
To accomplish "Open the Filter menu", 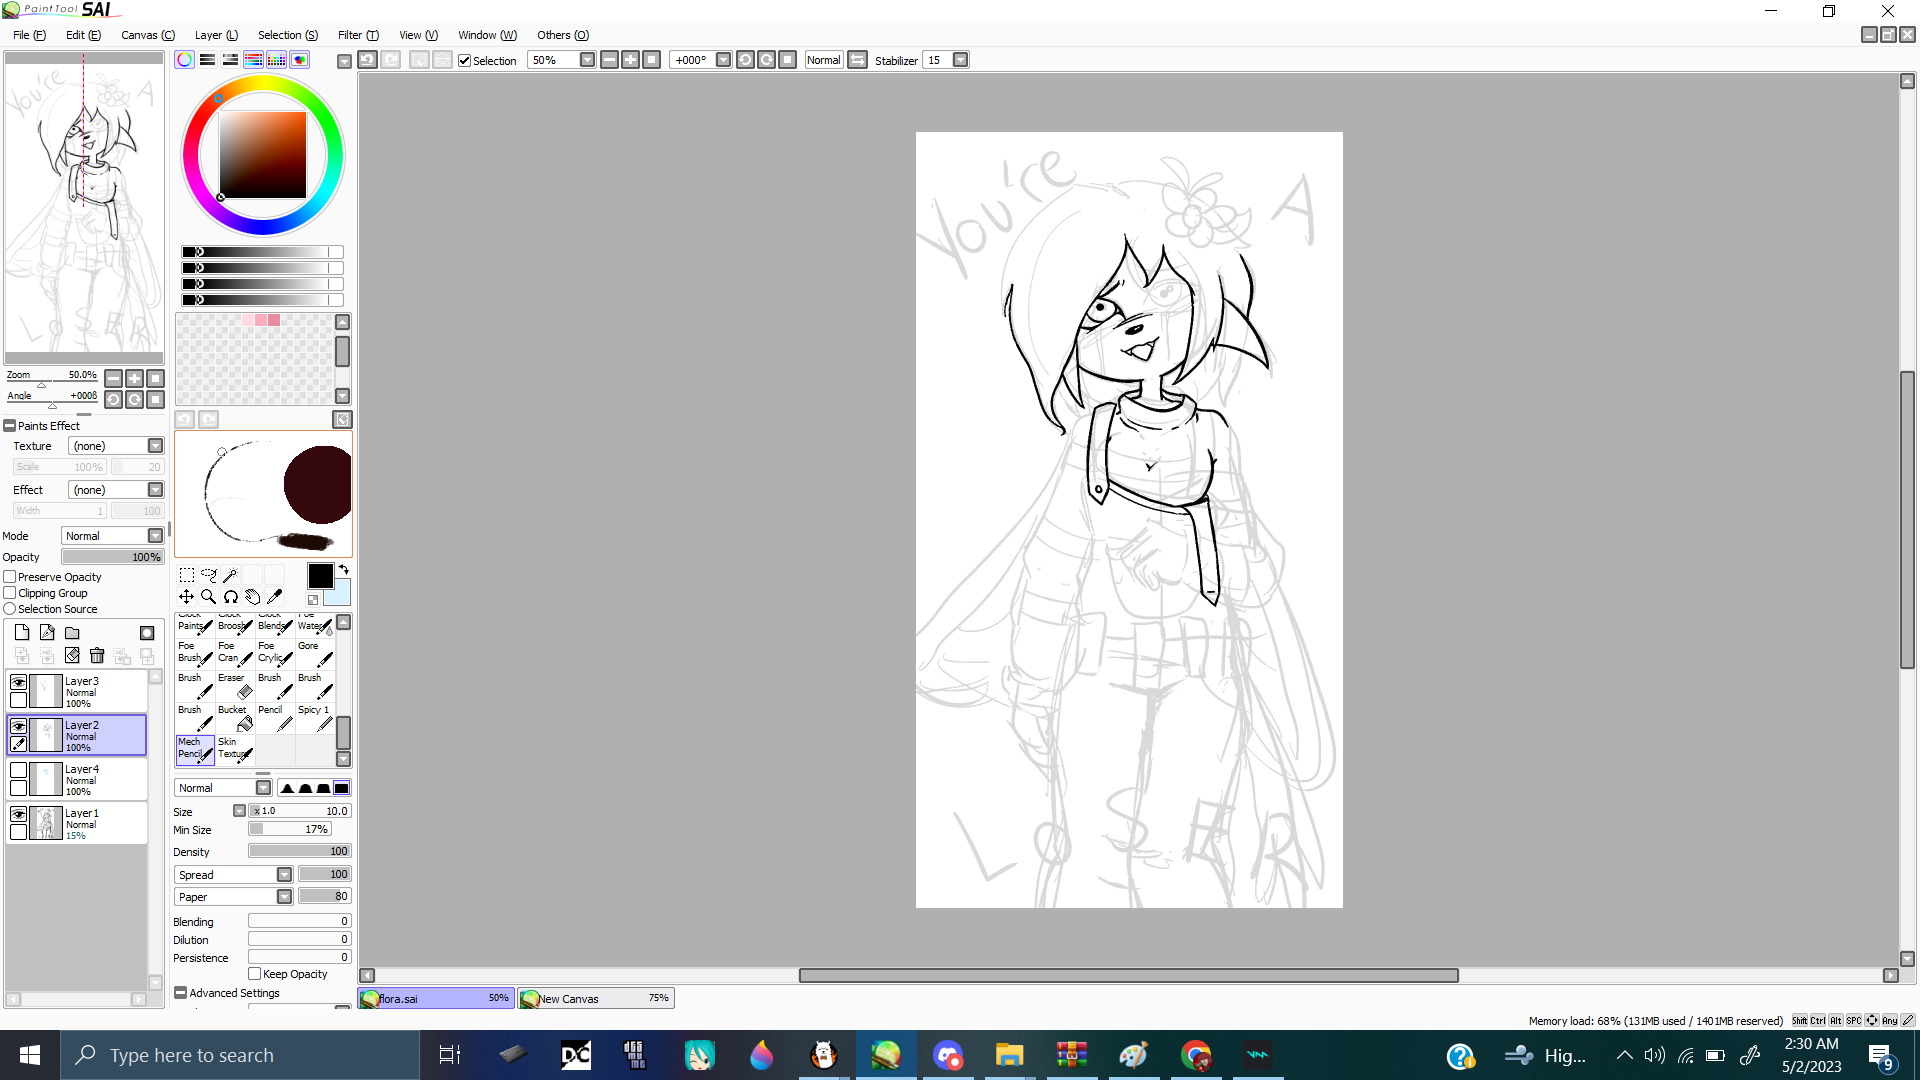I will point(357,35).
